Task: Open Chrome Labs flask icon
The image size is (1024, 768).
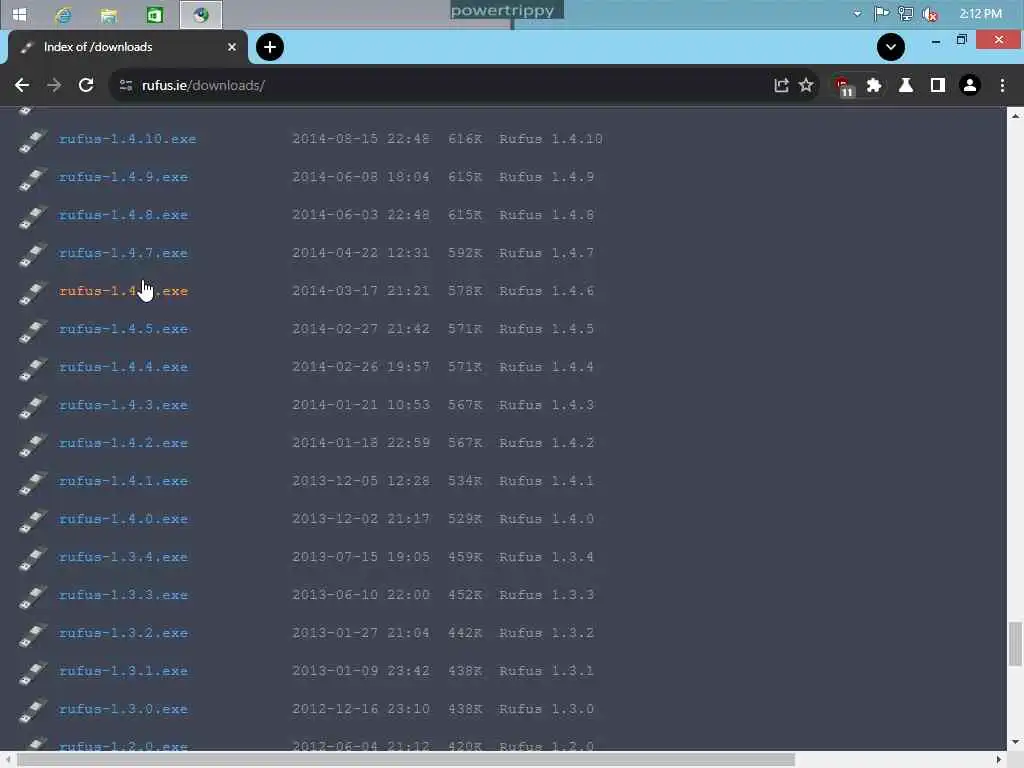Action: coord(906,86)
